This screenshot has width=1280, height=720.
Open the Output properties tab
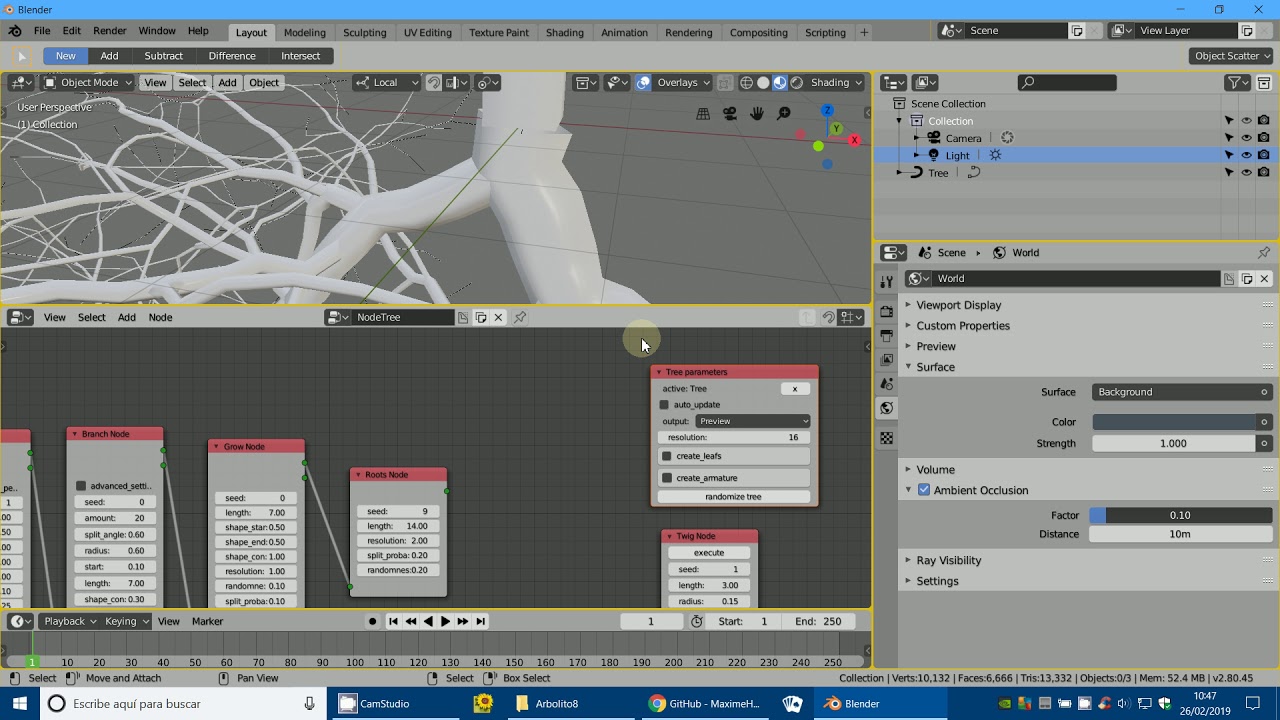tap(886, 335)
